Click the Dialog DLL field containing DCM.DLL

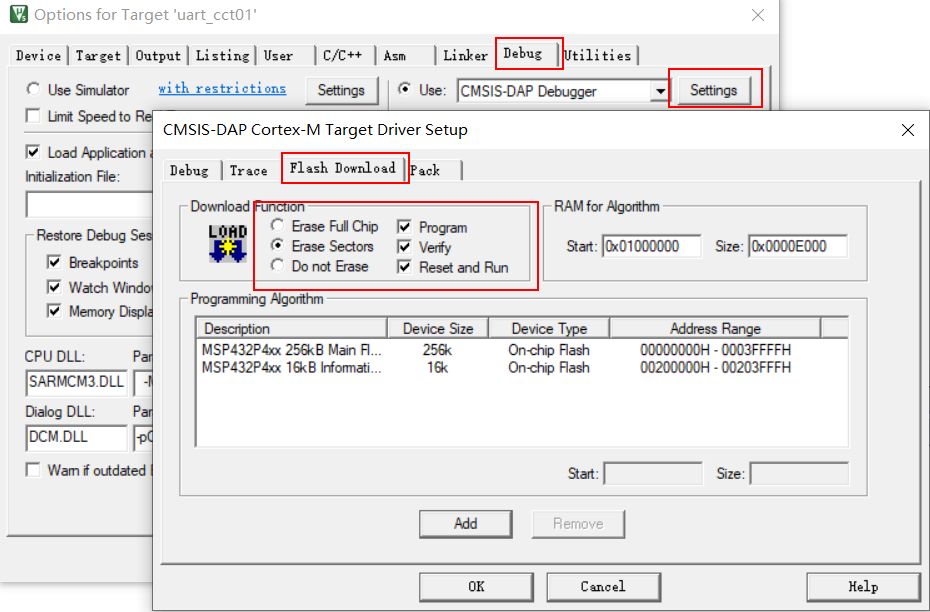(x=77, y=438)
